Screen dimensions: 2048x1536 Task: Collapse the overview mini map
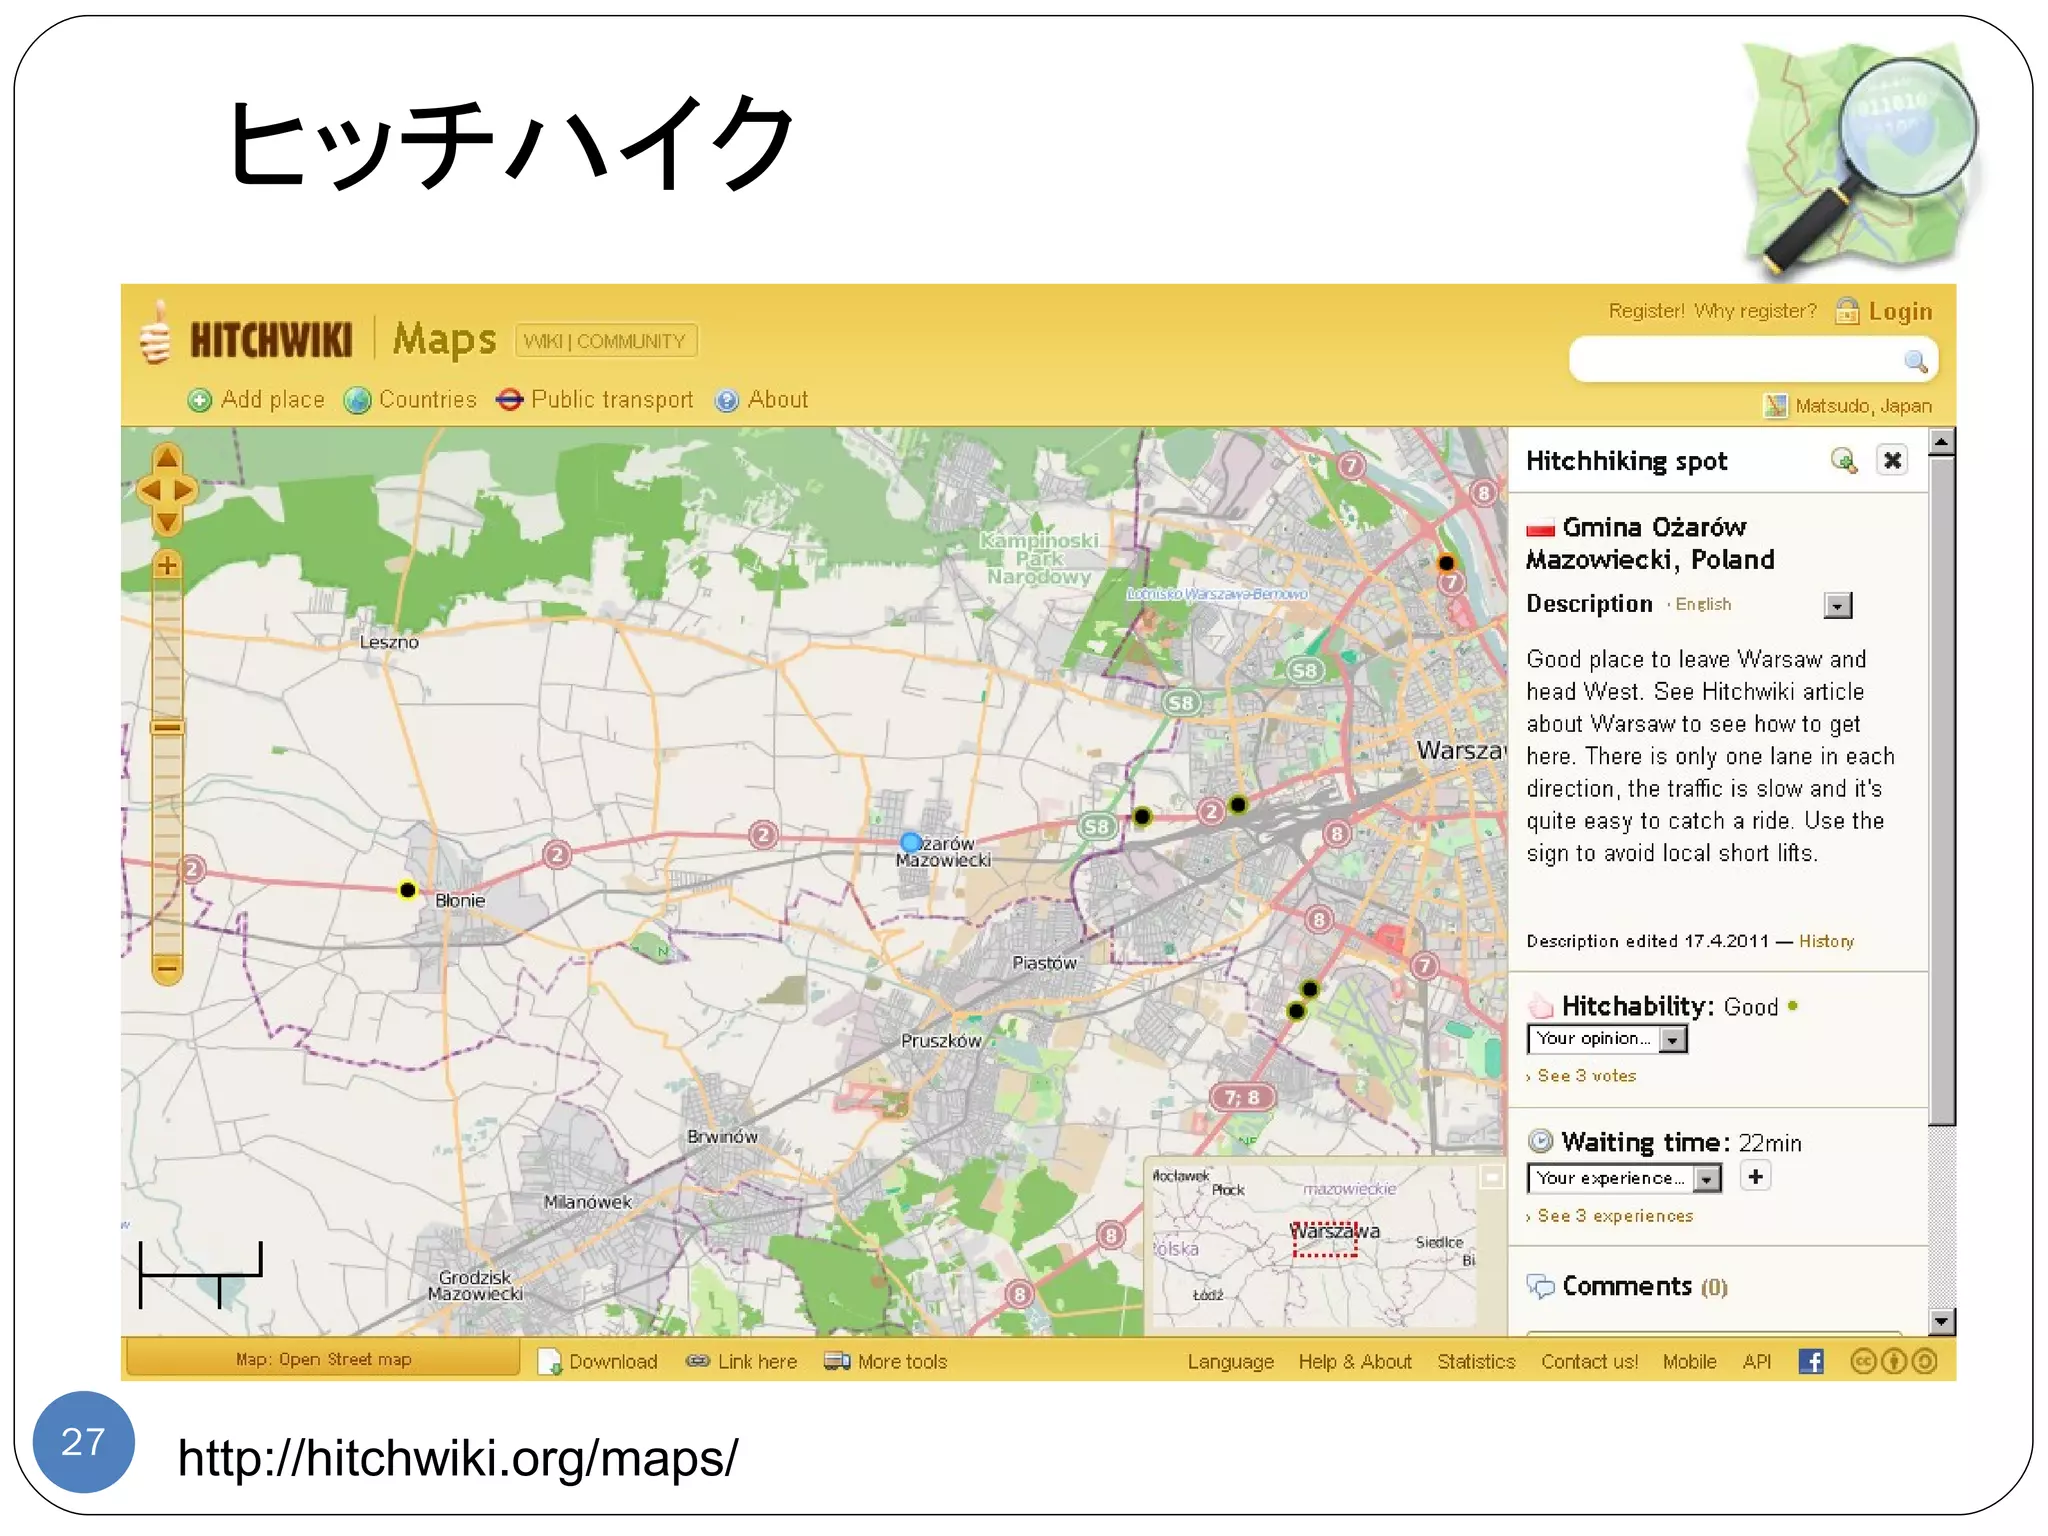1491,1177
